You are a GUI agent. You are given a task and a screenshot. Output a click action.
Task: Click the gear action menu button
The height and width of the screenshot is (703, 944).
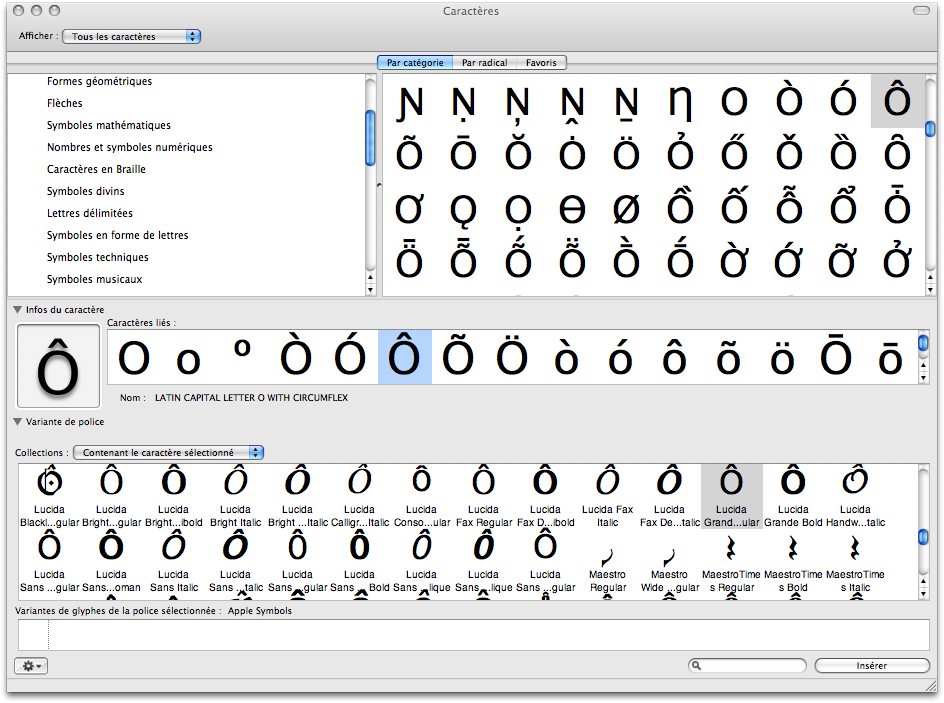(x=31, y=666)
